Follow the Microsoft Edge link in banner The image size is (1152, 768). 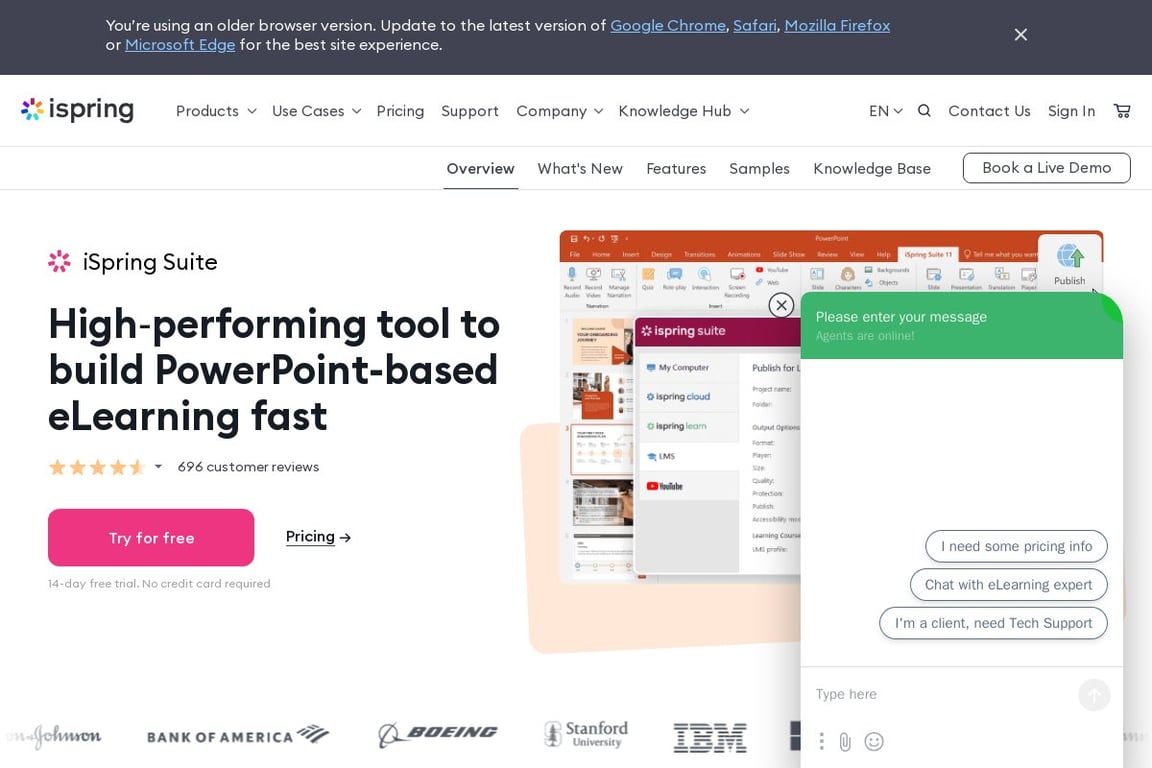tap(180, 44)
